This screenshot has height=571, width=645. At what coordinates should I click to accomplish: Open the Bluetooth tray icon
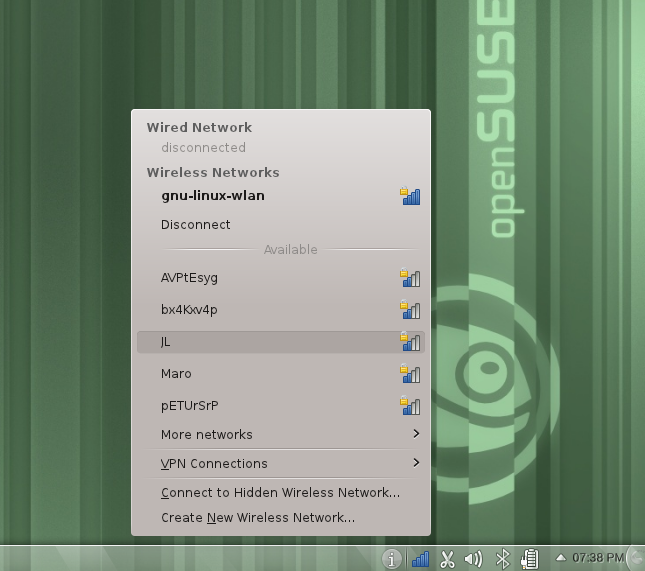coord(502,559)
